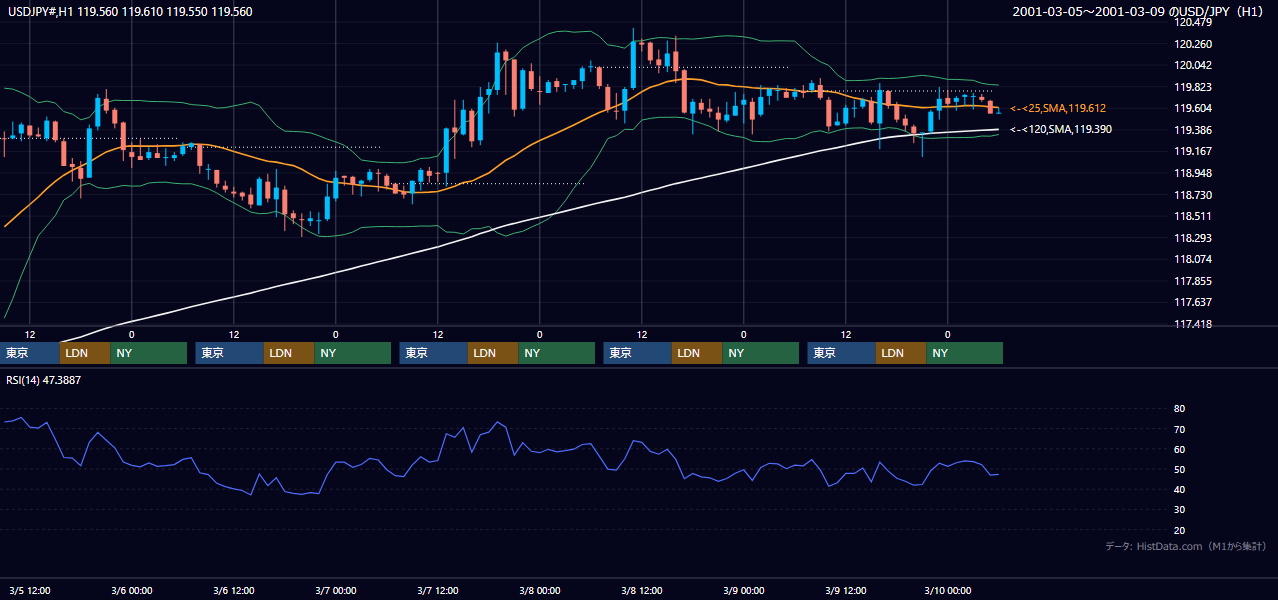
Task: Click price axis label 120.479
Action: click(1193, 22)
